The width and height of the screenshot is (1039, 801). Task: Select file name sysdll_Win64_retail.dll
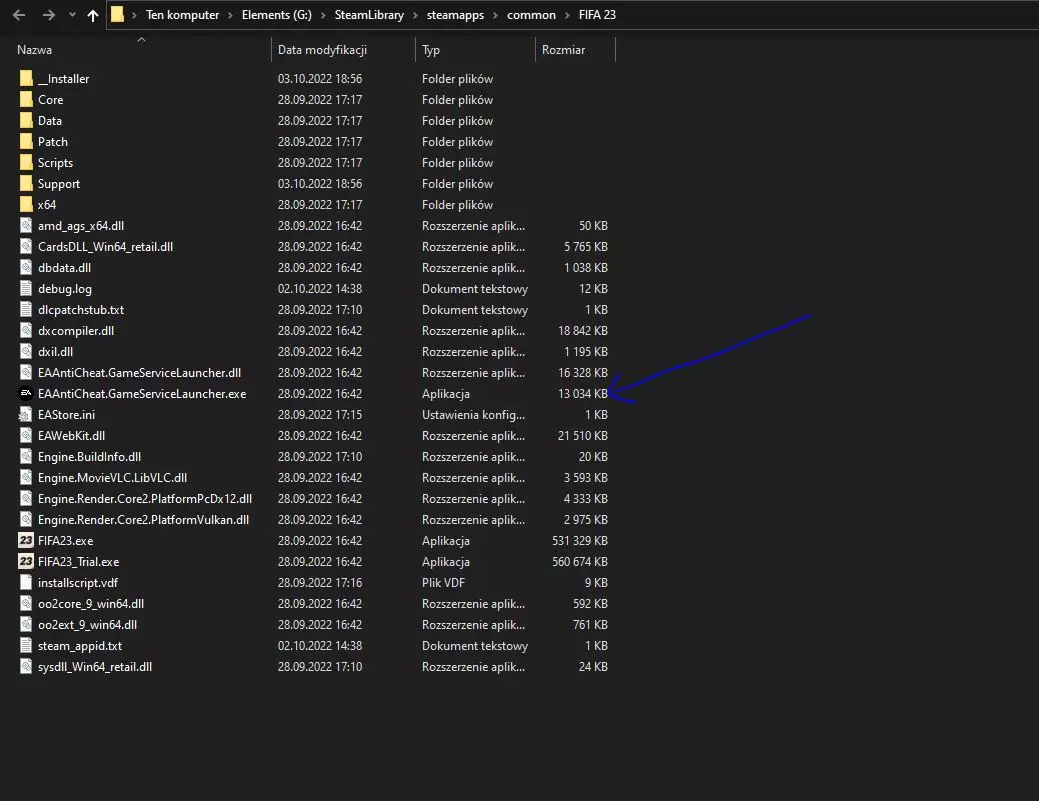[95, 667]
